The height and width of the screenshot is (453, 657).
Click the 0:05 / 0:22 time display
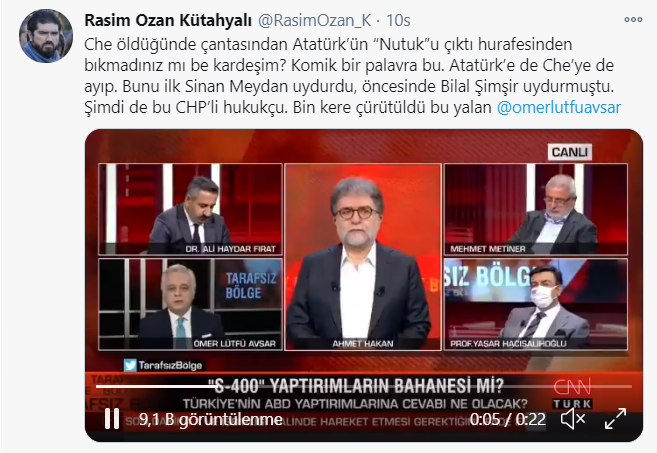pyautogui.click(x=508, y=419)
